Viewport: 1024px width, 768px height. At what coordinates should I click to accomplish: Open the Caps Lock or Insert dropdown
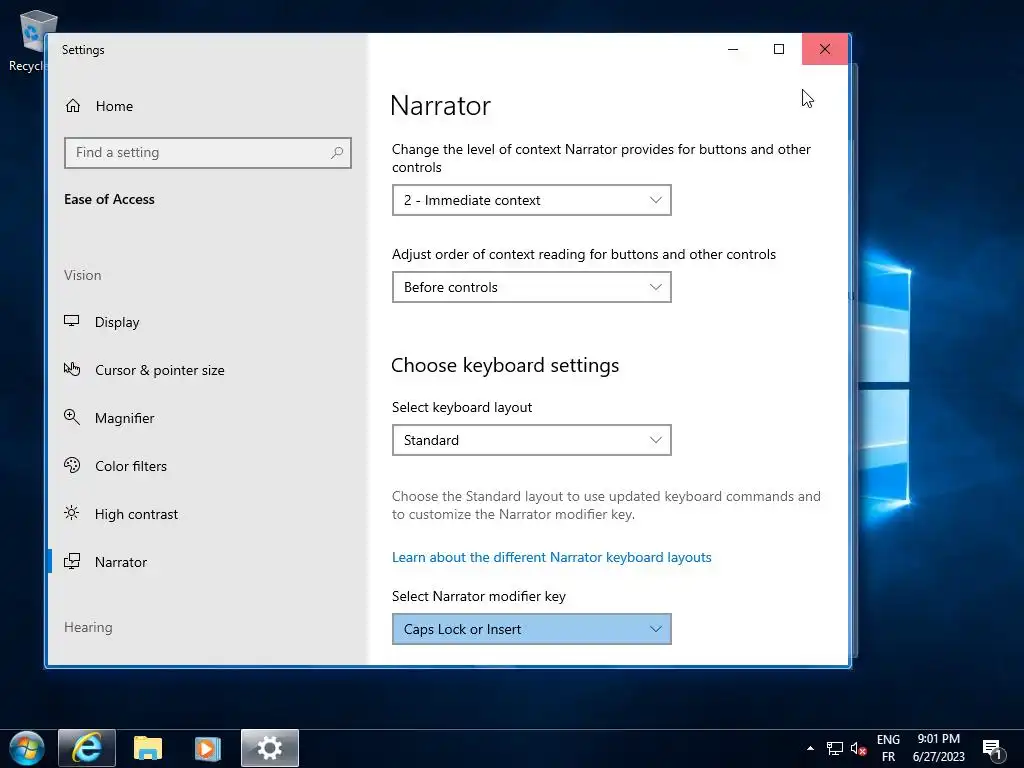pyautogui.click(x=532, y=630)
